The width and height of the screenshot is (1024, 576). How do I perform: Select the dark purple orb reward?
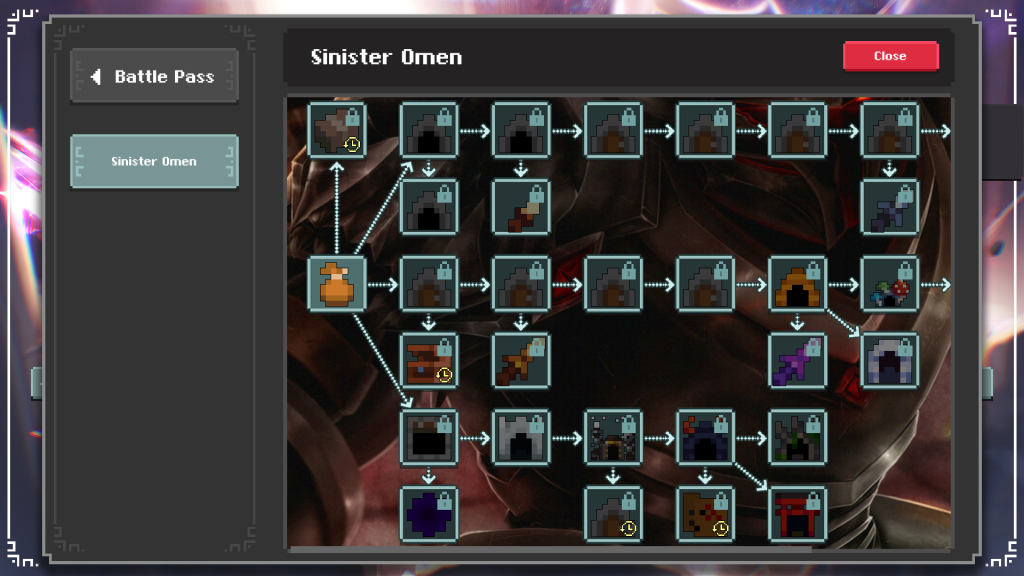pyautogui.click(x=428, y=515)
